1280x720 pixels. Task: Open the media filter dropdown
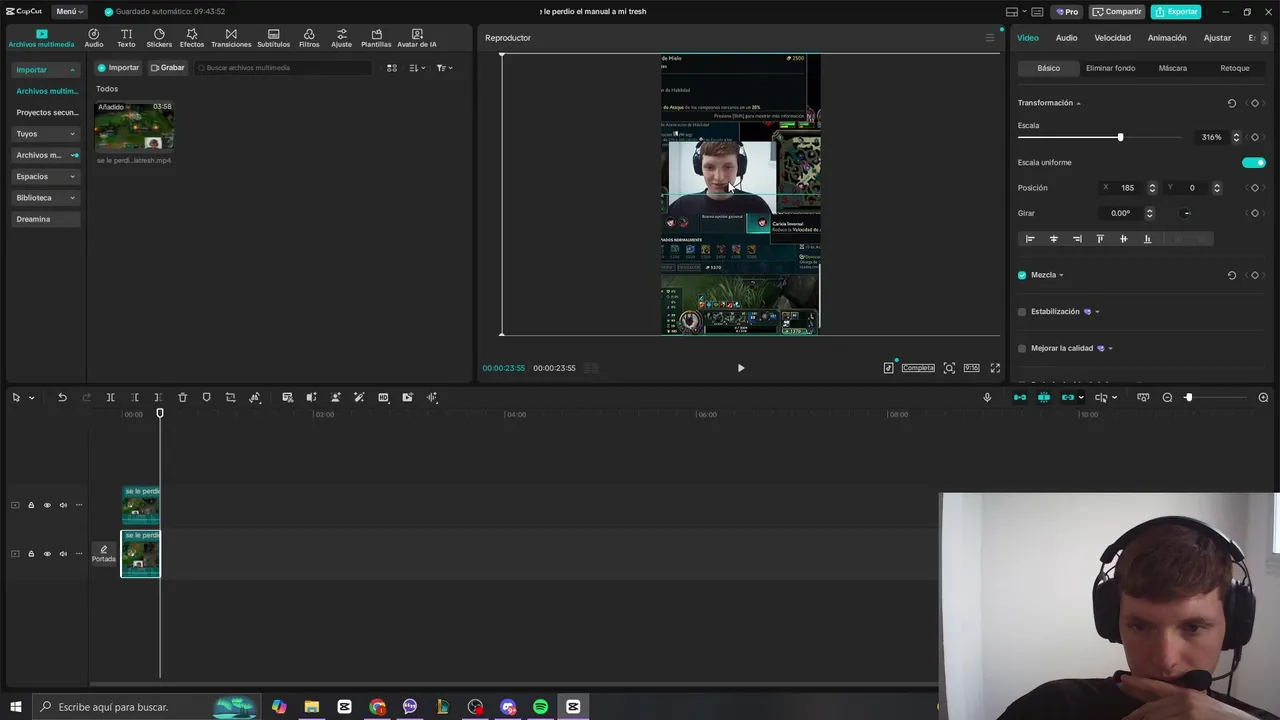click(445, 68)
